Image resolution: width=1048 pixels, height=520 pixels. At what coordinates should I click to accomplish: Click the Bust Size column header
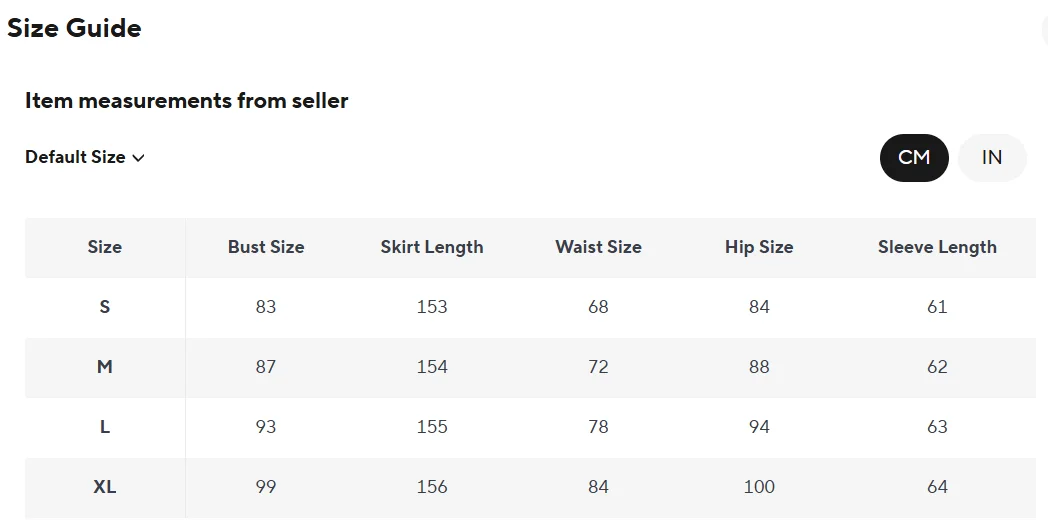266,247
